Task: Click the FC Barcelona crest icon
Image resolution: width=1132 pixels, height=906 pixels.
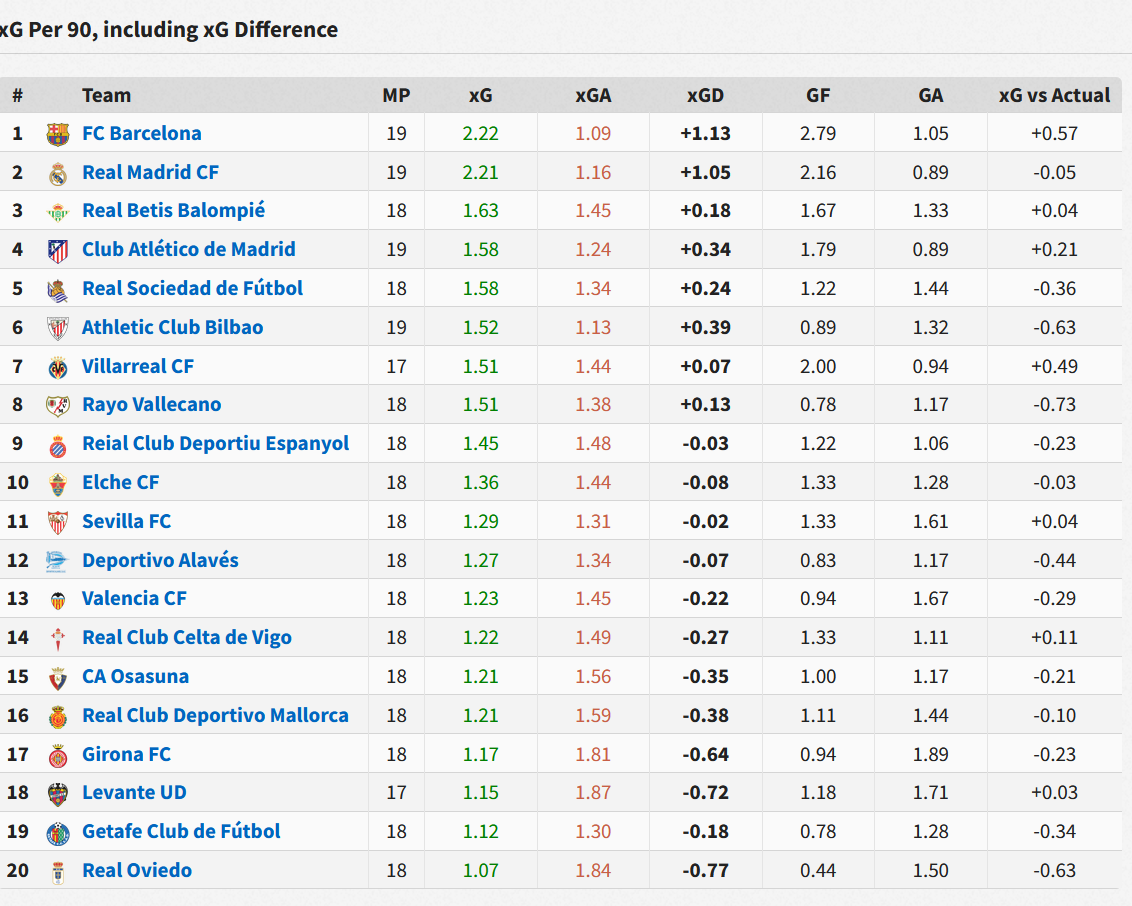Action: coord(58,134)
